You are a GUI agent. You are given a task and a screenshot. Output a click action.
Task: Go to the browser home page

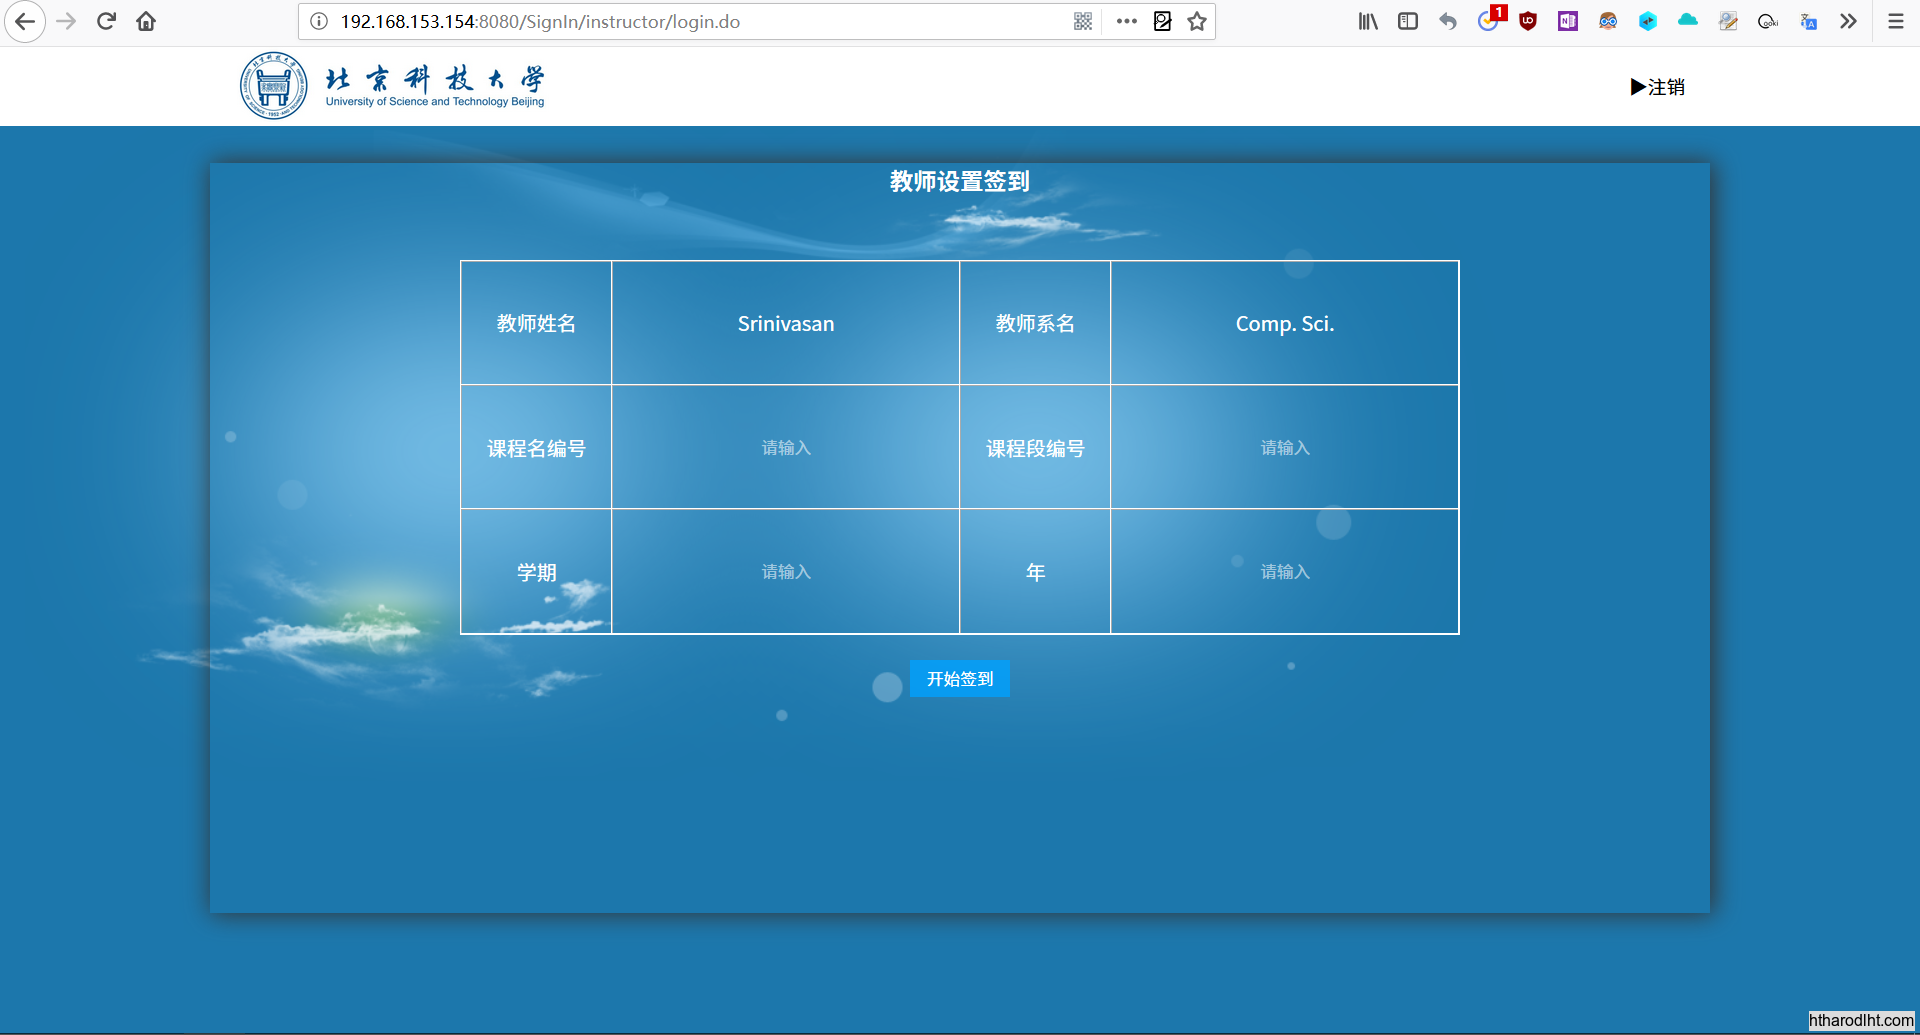coord(146,22)
